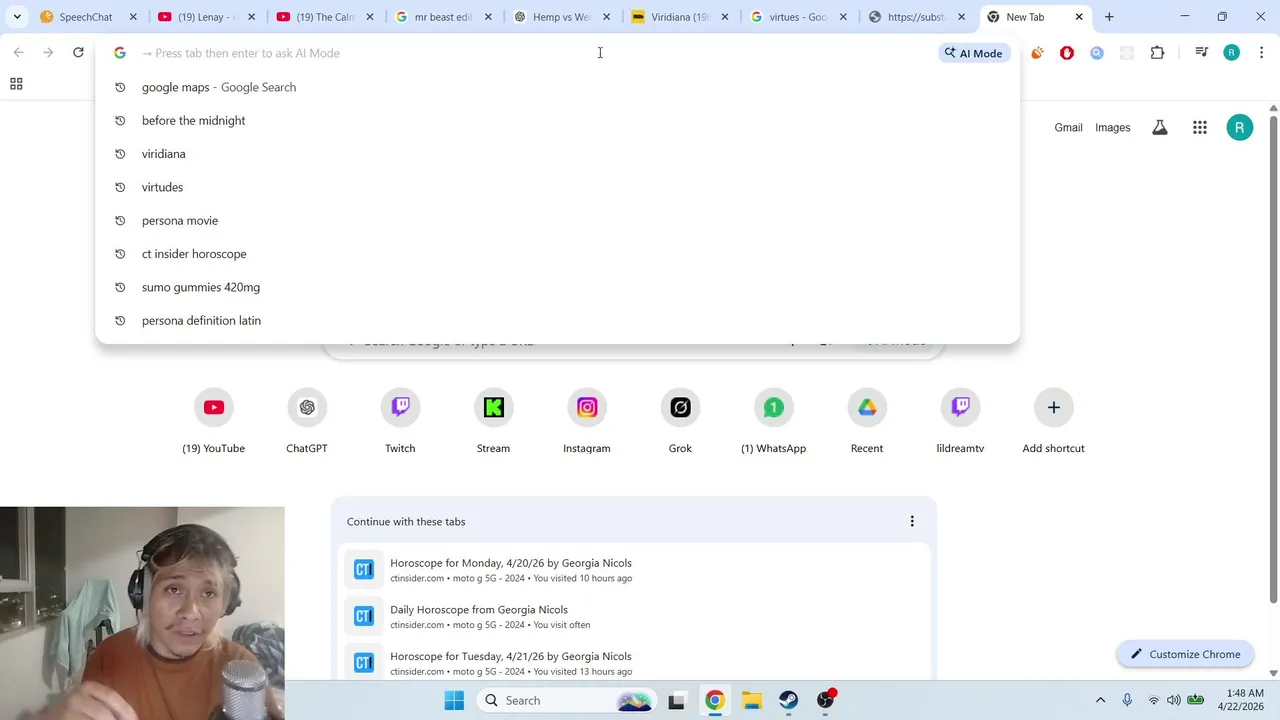Open Daily Horoscope from Georgia Nicols entry

[634, 616]
